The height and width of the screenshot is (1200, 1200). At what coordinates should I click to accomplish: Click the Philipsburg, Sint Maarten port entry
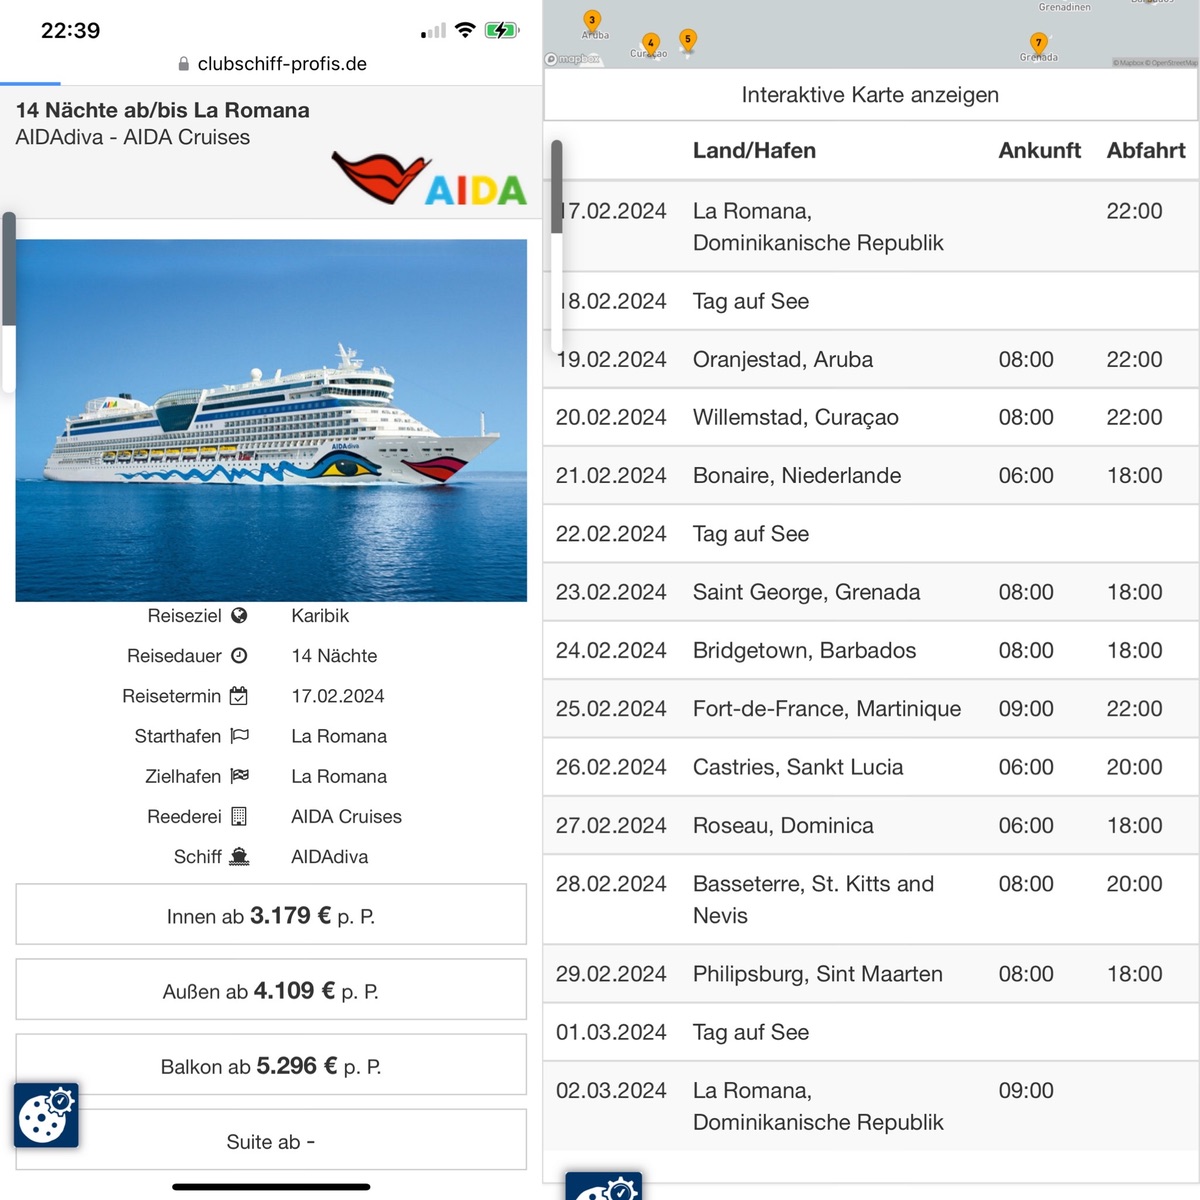pos(818,974)
